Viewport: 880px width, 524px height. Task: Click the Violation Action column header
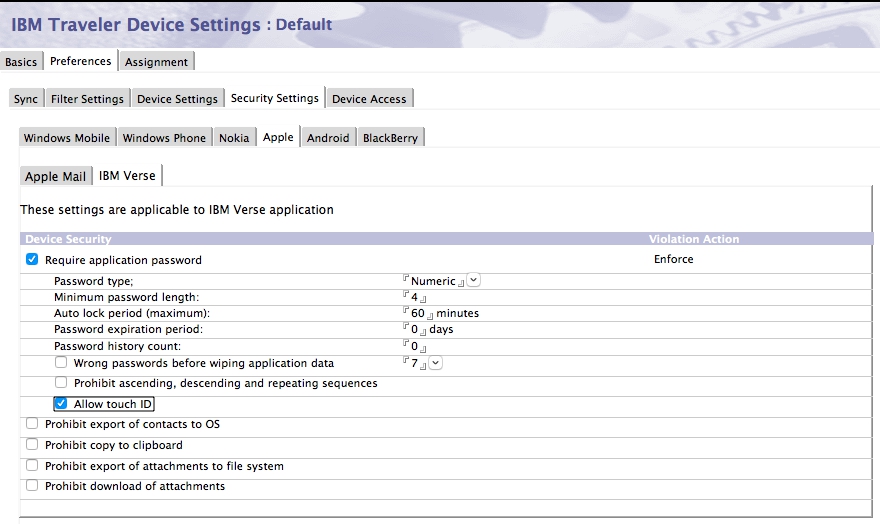[x=694, y=239]
